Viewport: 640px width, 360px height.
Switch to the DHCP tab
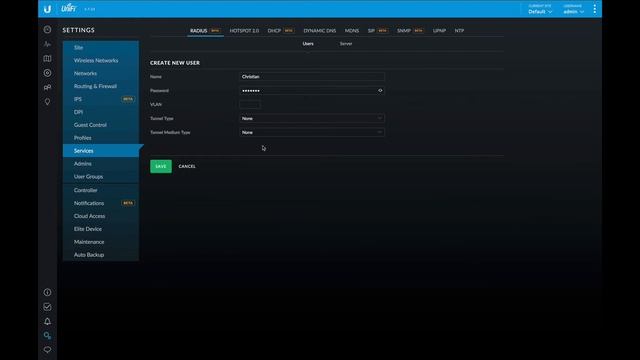(x=280, y=31)
